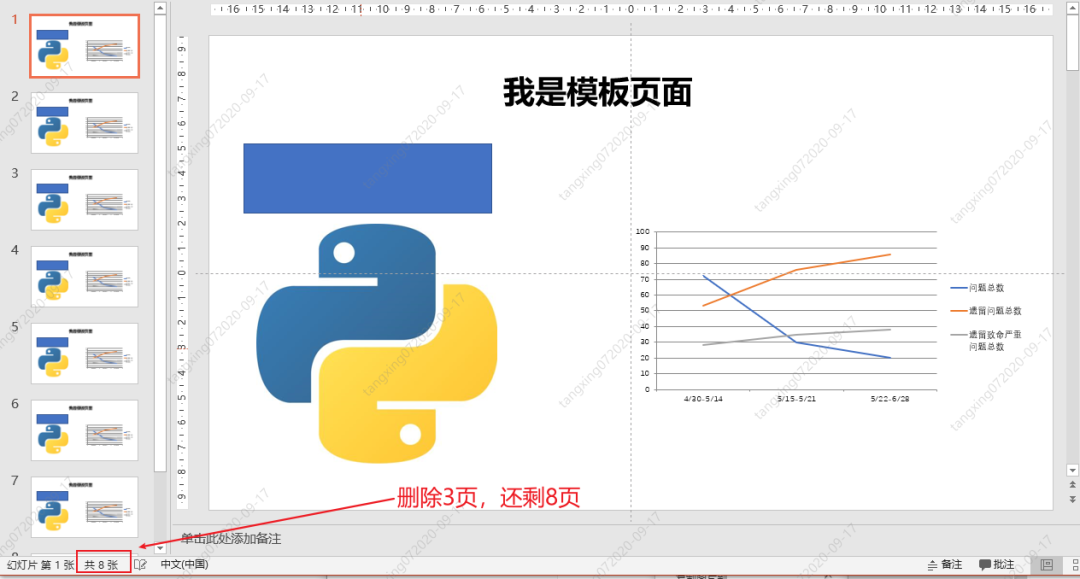Screen dimensions: 1080x579
Task: Select the blue rectangle shape on the slide
Action: [368, 178]
